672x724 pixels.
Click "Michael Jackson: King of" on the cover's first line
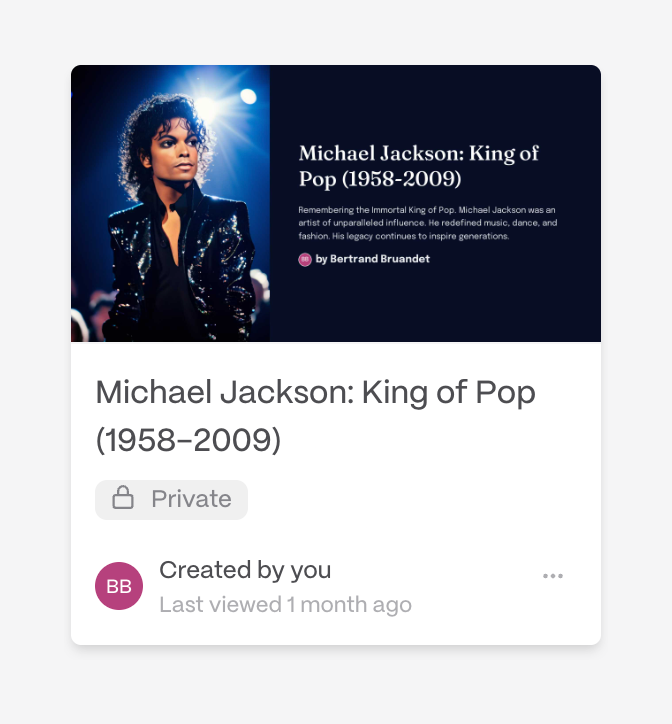[418, 153]
